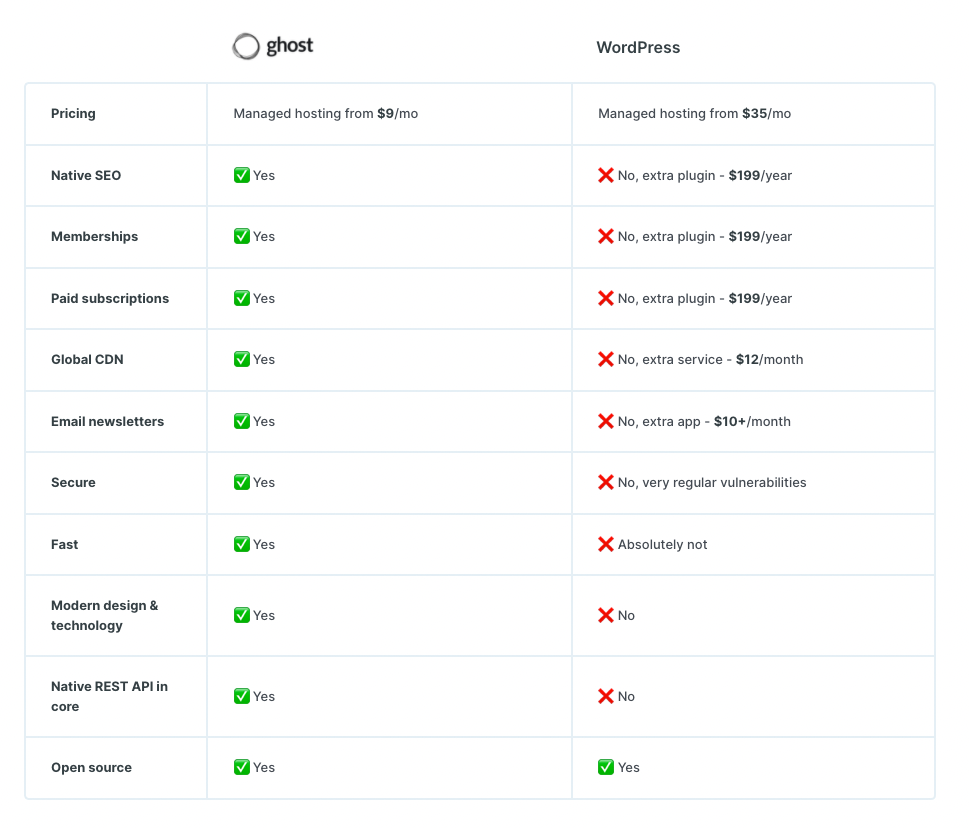
Task: Click the Open source row label
Action: coord(91,767)
